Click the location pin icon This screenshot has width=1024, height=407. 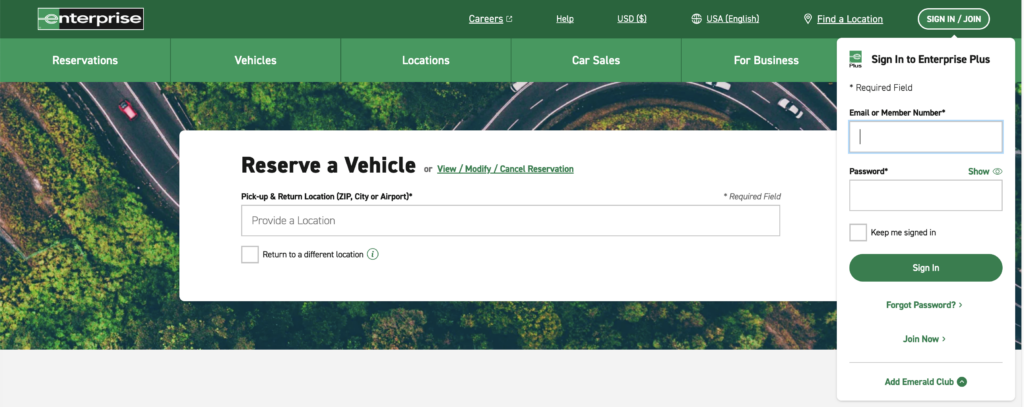pyautogui.click(x=808, y=19)
